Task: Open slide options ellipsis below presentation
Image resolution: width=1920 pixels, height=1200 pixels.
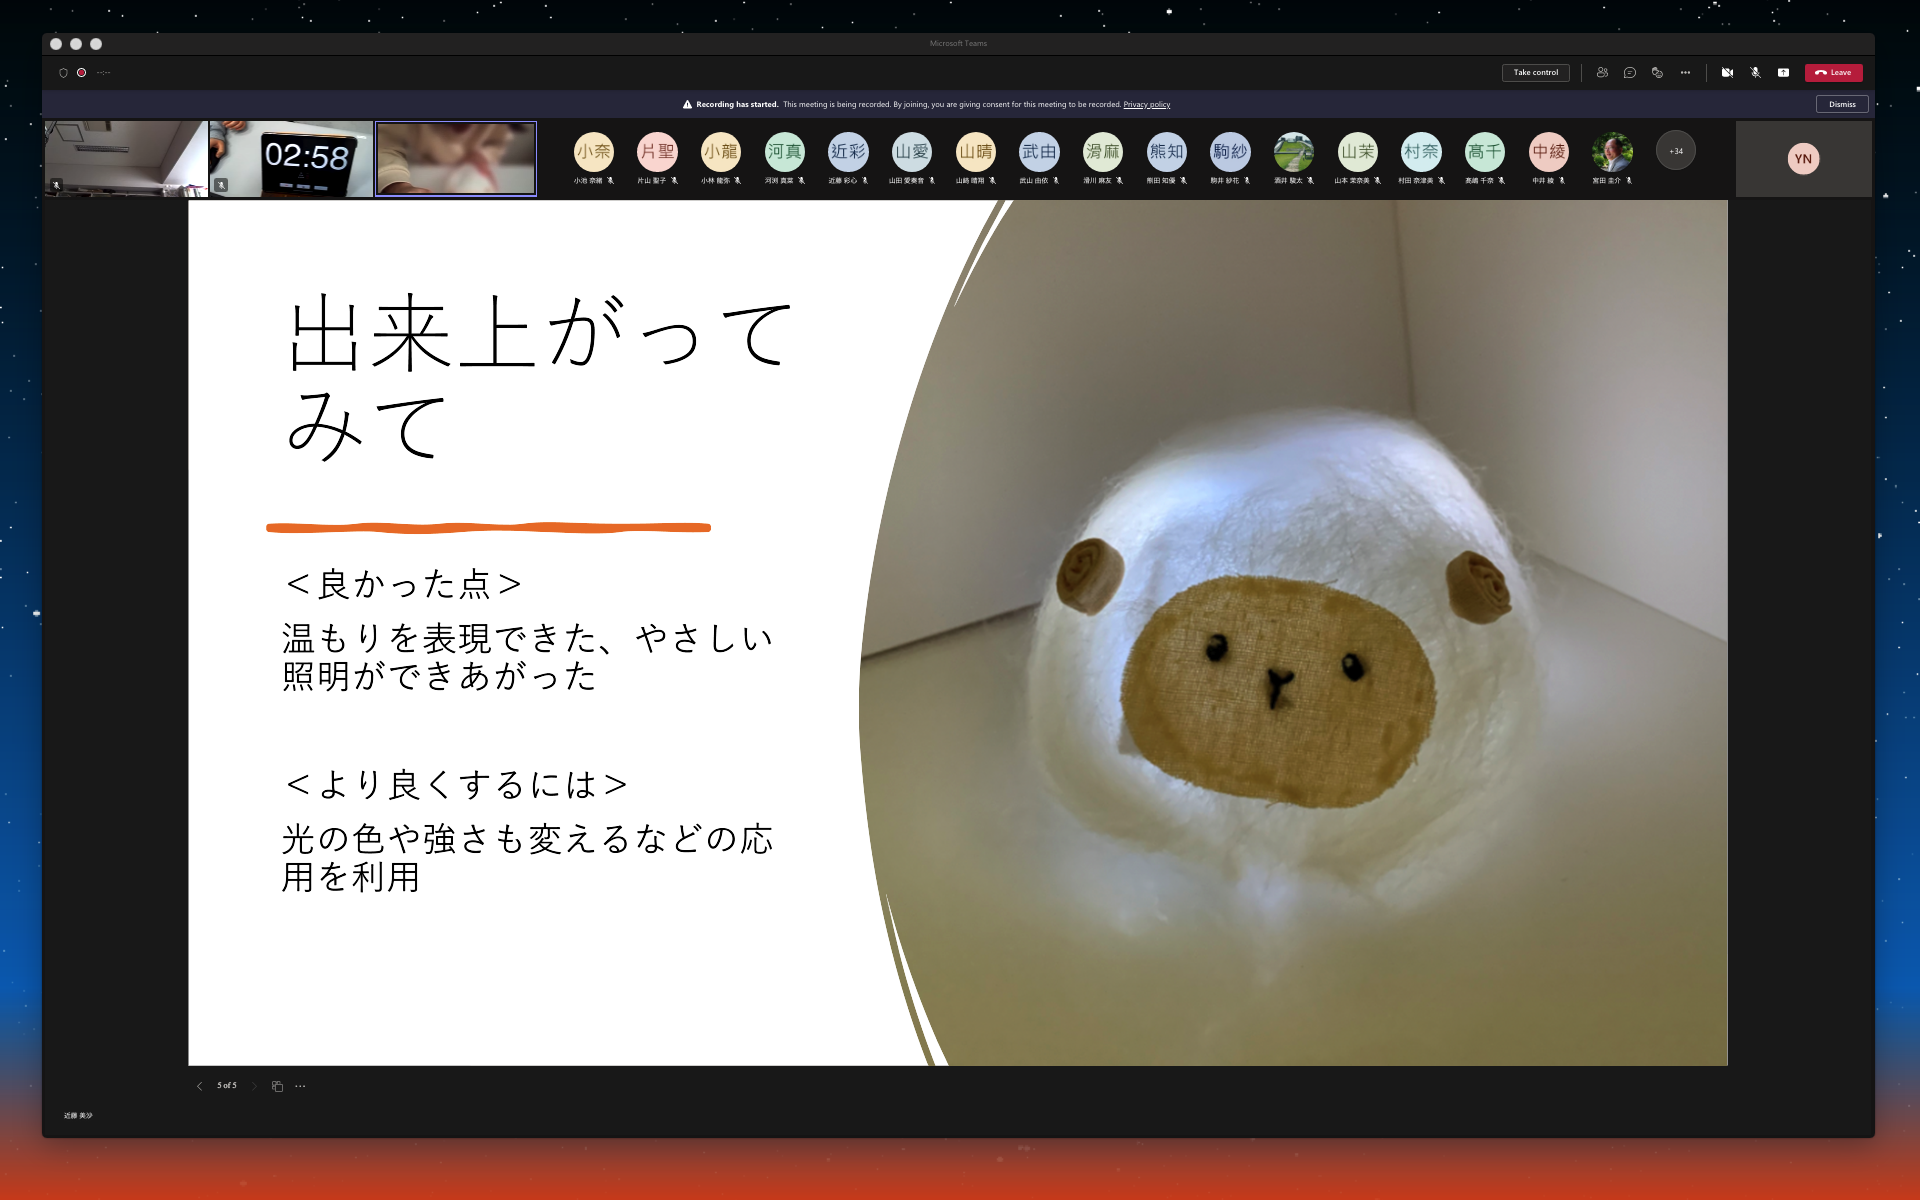Action: coord(300,1086)
